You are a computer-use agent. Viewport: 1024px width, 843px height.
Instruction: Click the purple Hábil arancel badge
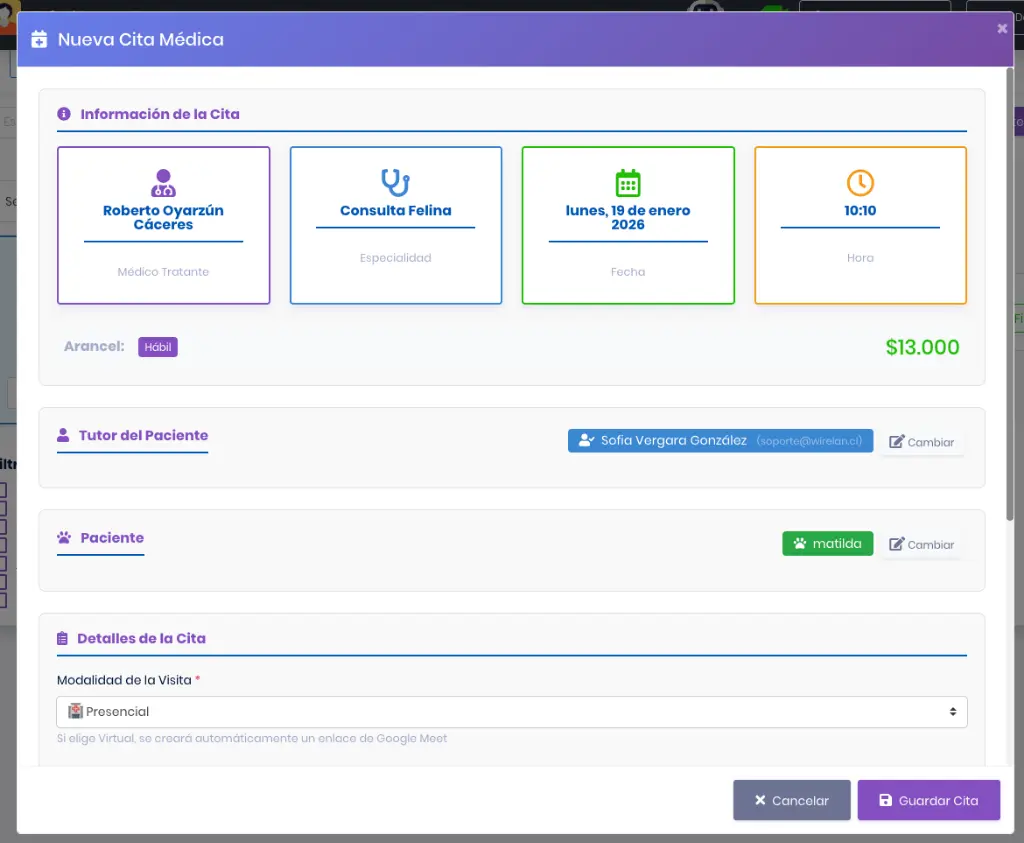[158, 347]
